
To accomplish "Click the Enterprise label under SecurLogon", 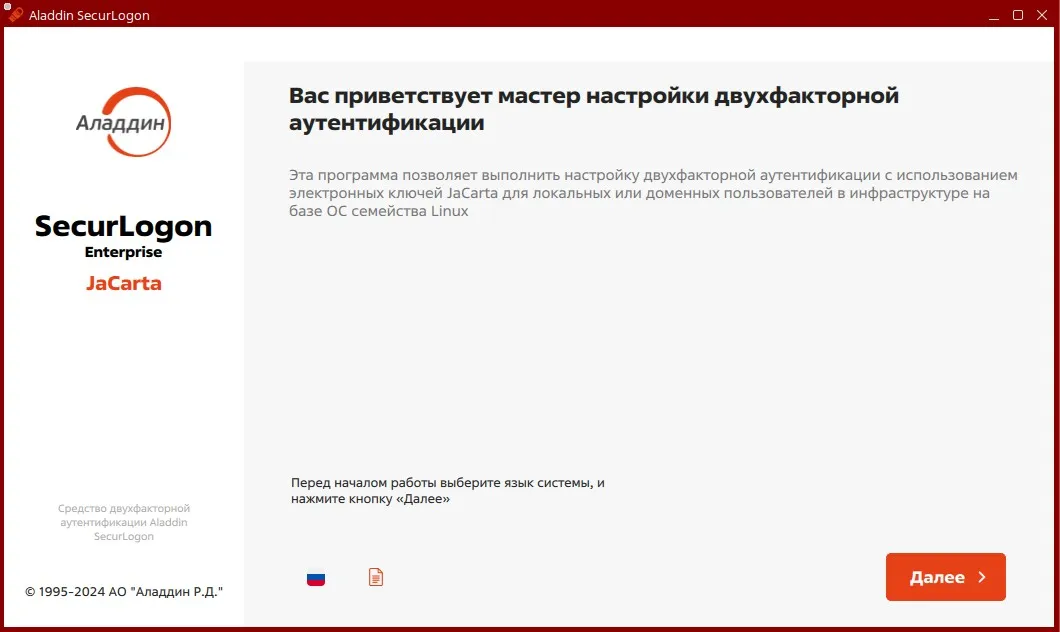I will click(123, 252).
